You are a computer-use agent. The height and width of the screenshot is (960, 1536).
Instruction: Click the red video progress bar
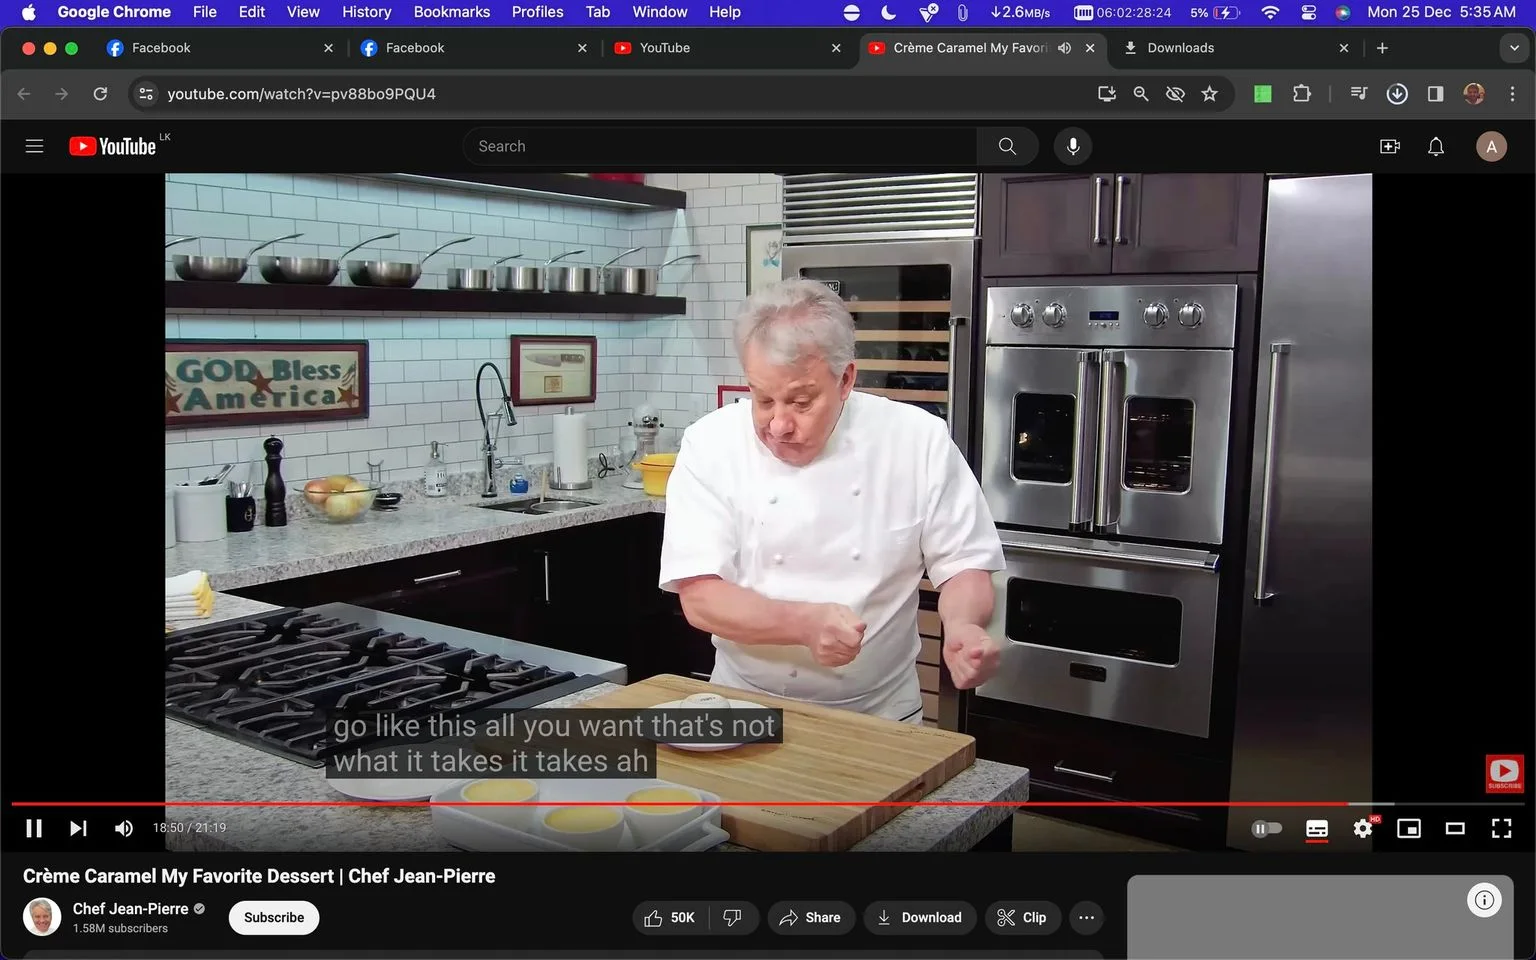(x=680, y=803)
